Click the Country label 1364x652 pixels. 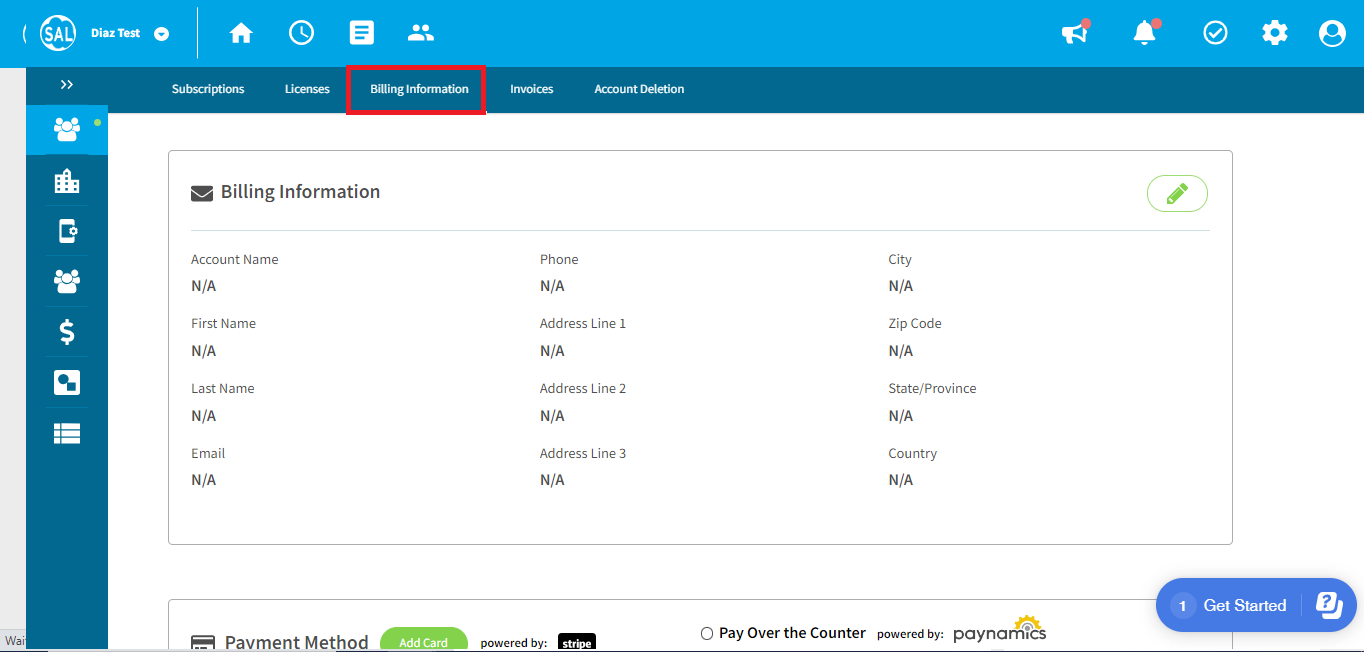pos(913,453)
